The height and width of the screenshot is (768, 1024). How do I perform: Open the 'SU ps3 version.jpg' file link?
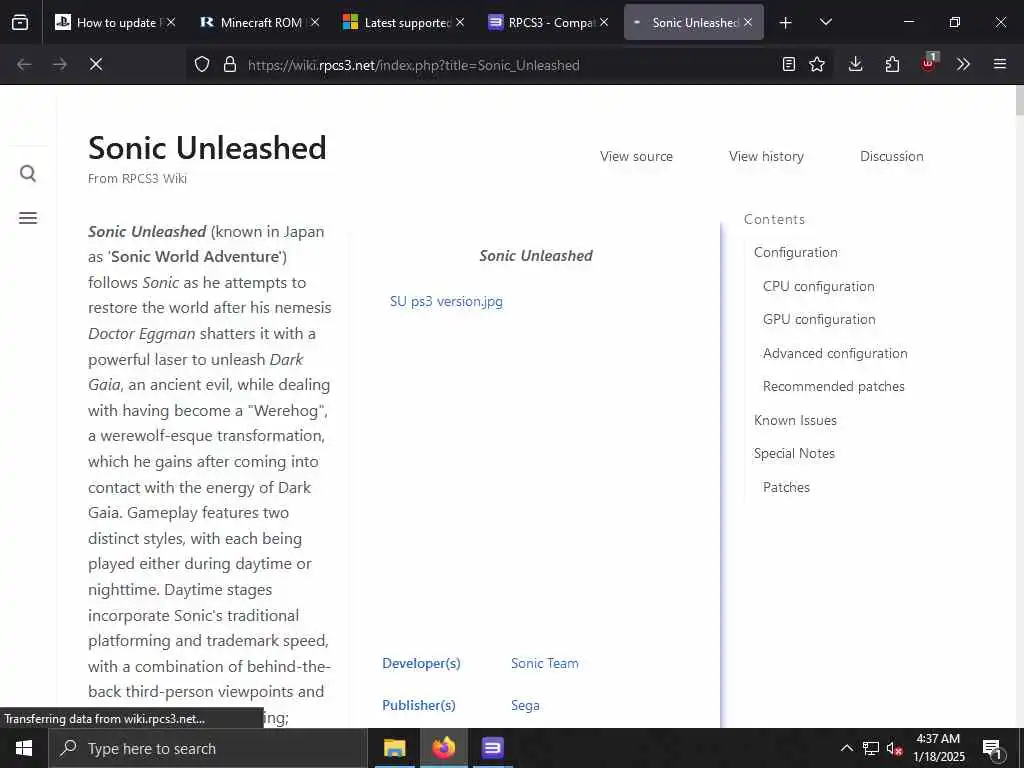[446, 301]
